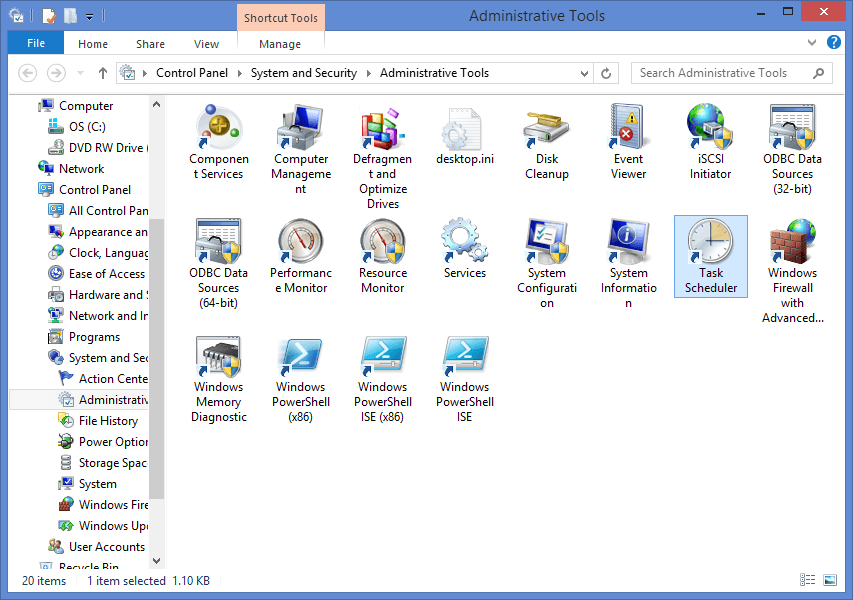Click the Back navigation arrow
Screen dimensions: 853x600
[x=28, y=73]
